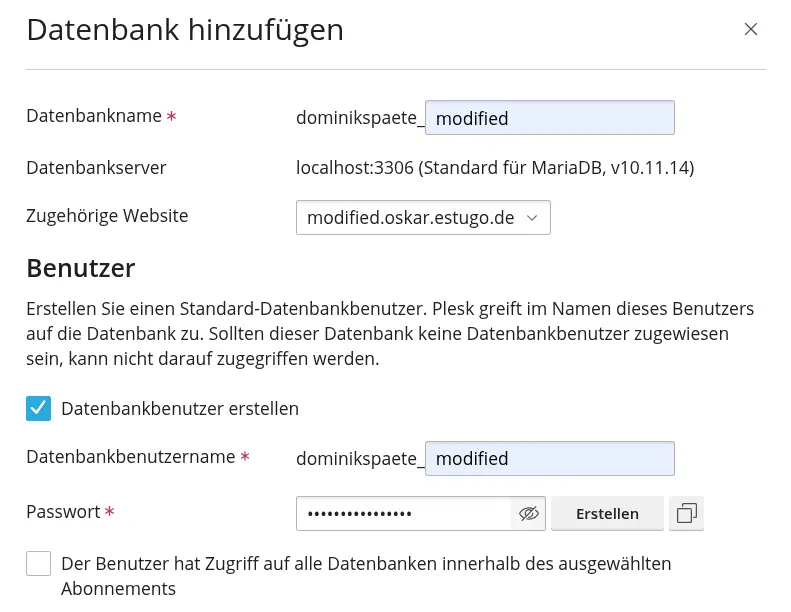Screen dimensions: 791x612
Task: Open the Zugehörige Website dropdown
Action: point(423,217)
